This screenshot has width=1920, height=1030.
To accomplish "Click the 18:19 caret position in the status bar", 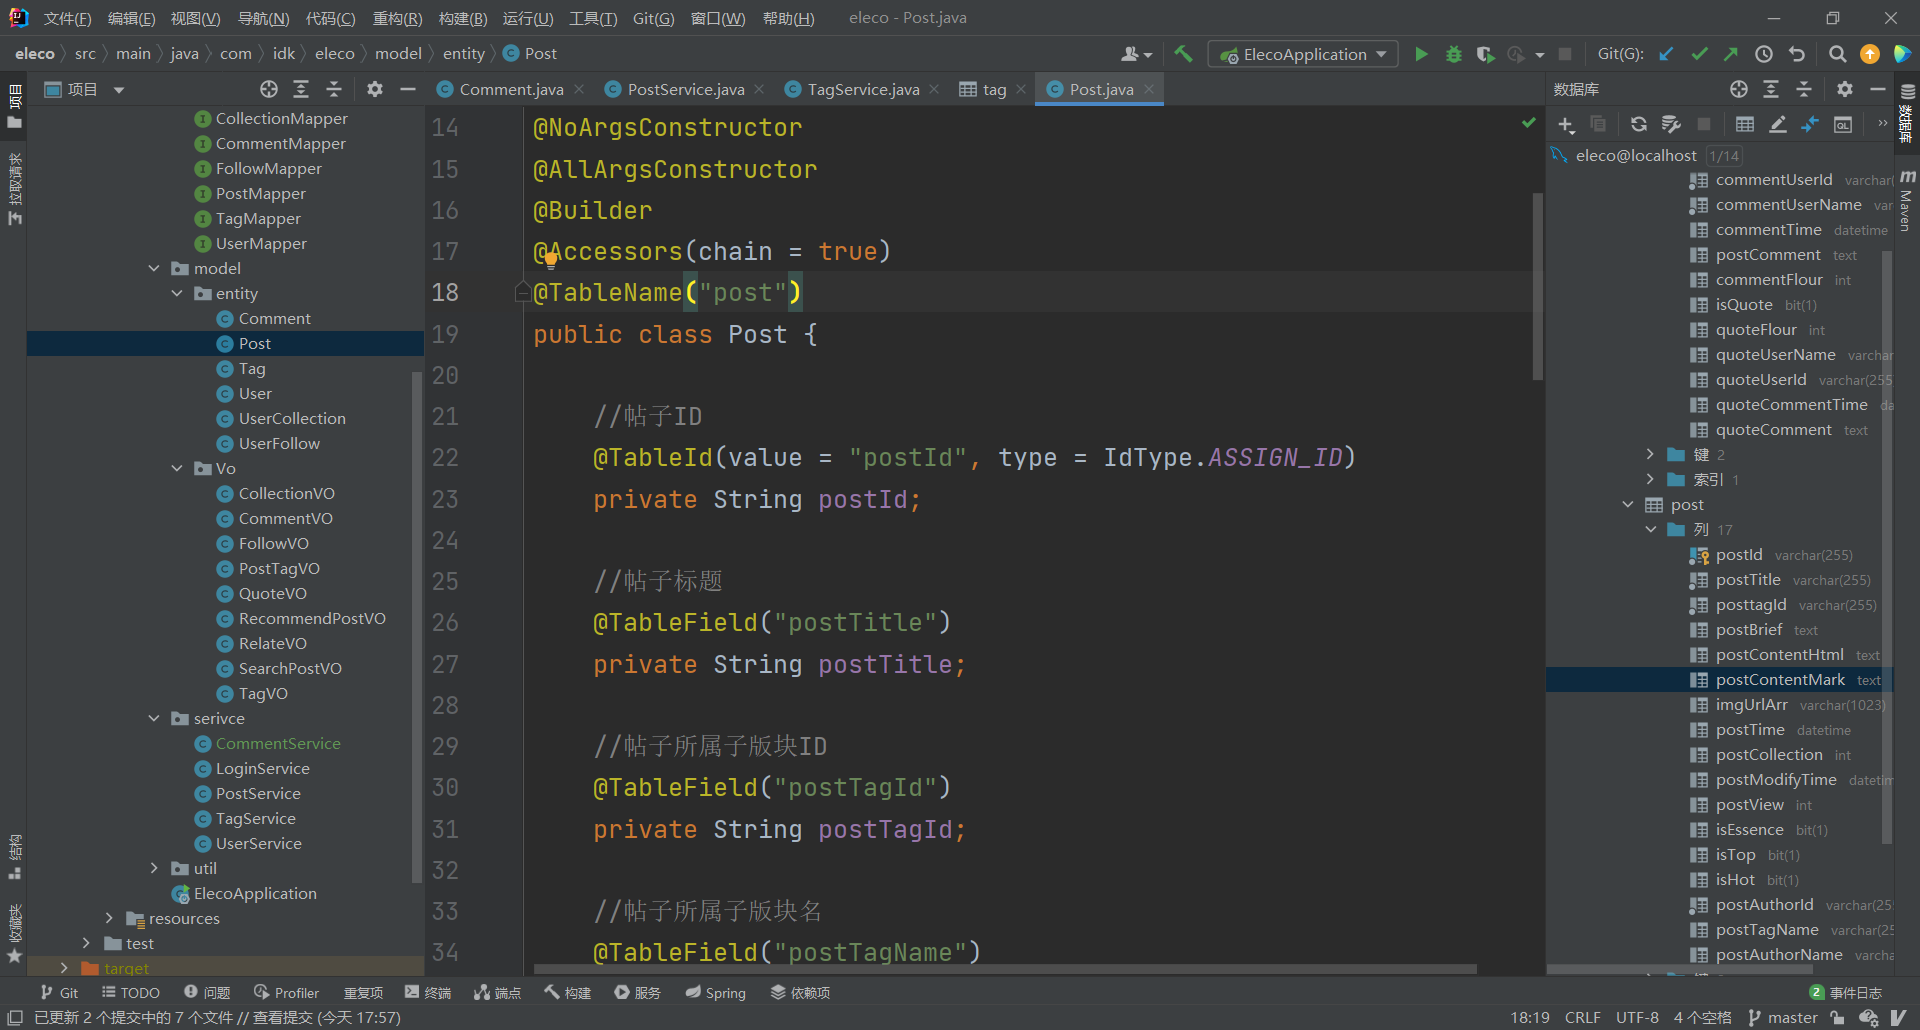I will point(1529,1017).
